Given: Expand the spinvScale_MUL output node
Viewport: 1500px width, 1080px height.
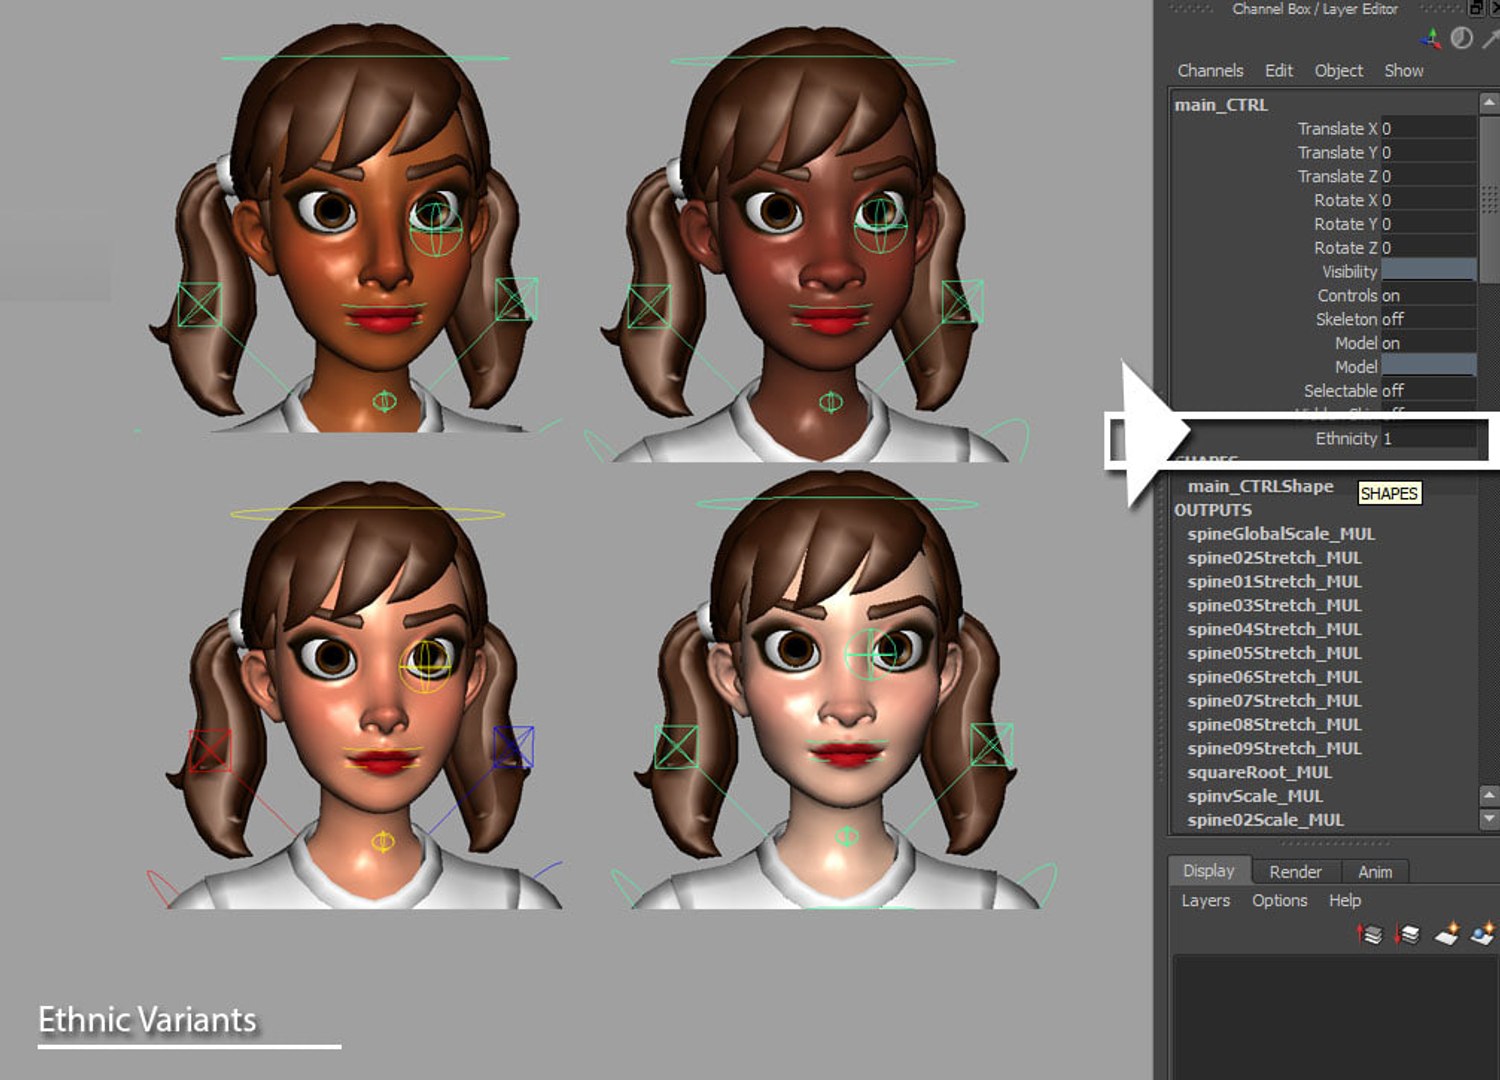Looking at the screenshot, I should click(1255, 796).
